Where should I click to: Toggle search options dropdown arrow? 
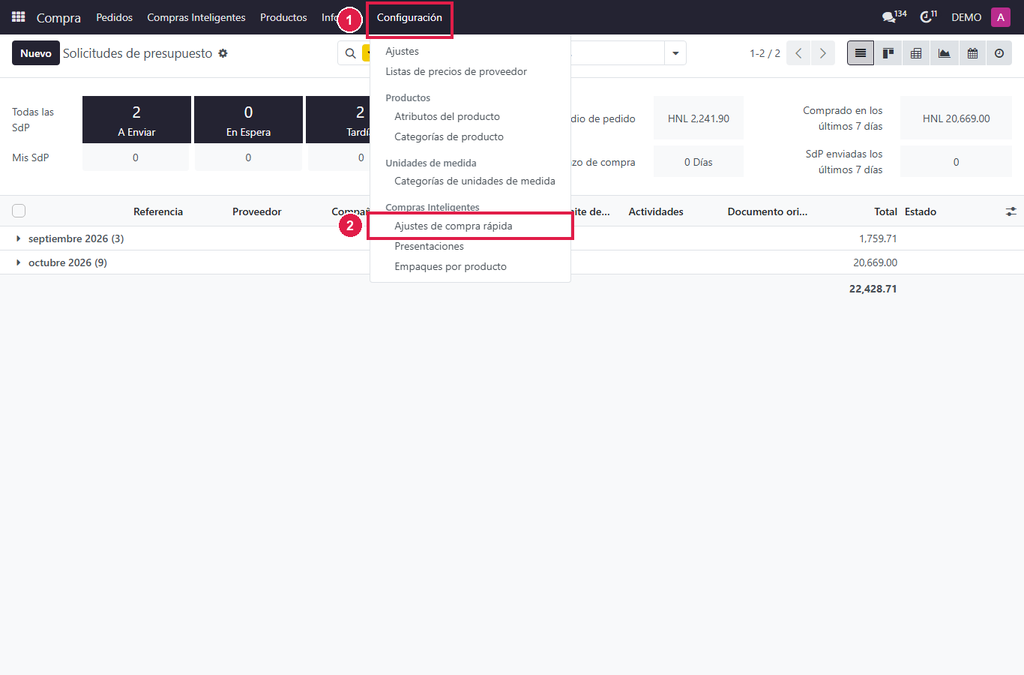point(675,54)
